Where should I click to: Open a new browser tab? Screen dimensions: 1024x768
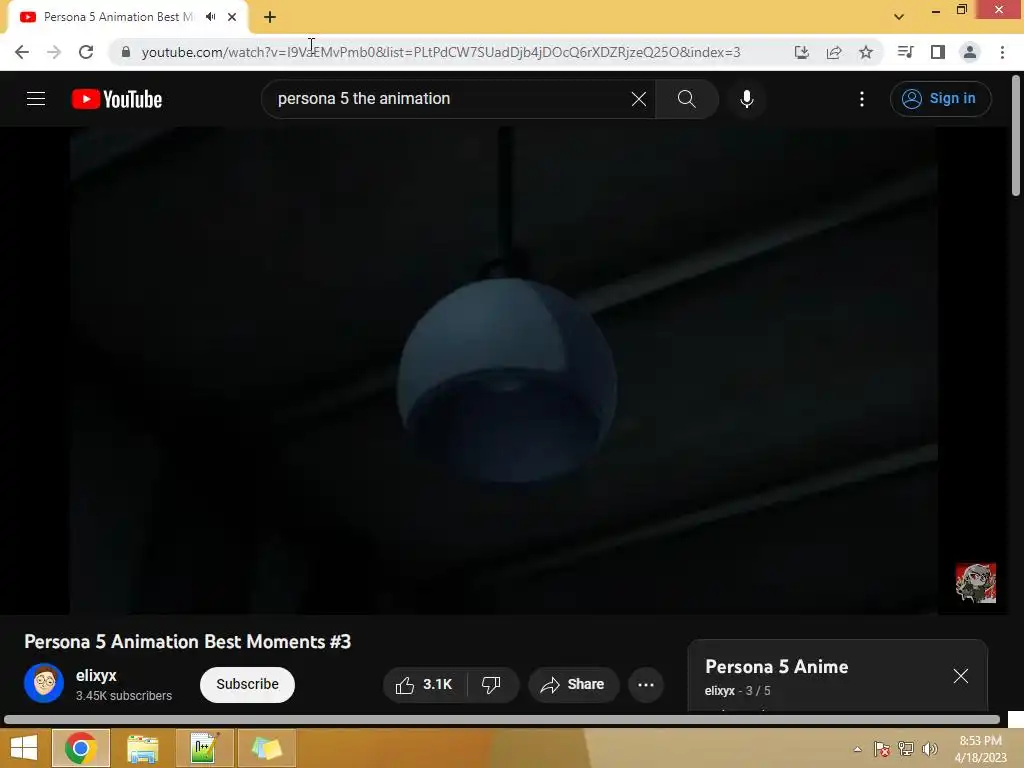coord(270,17)
